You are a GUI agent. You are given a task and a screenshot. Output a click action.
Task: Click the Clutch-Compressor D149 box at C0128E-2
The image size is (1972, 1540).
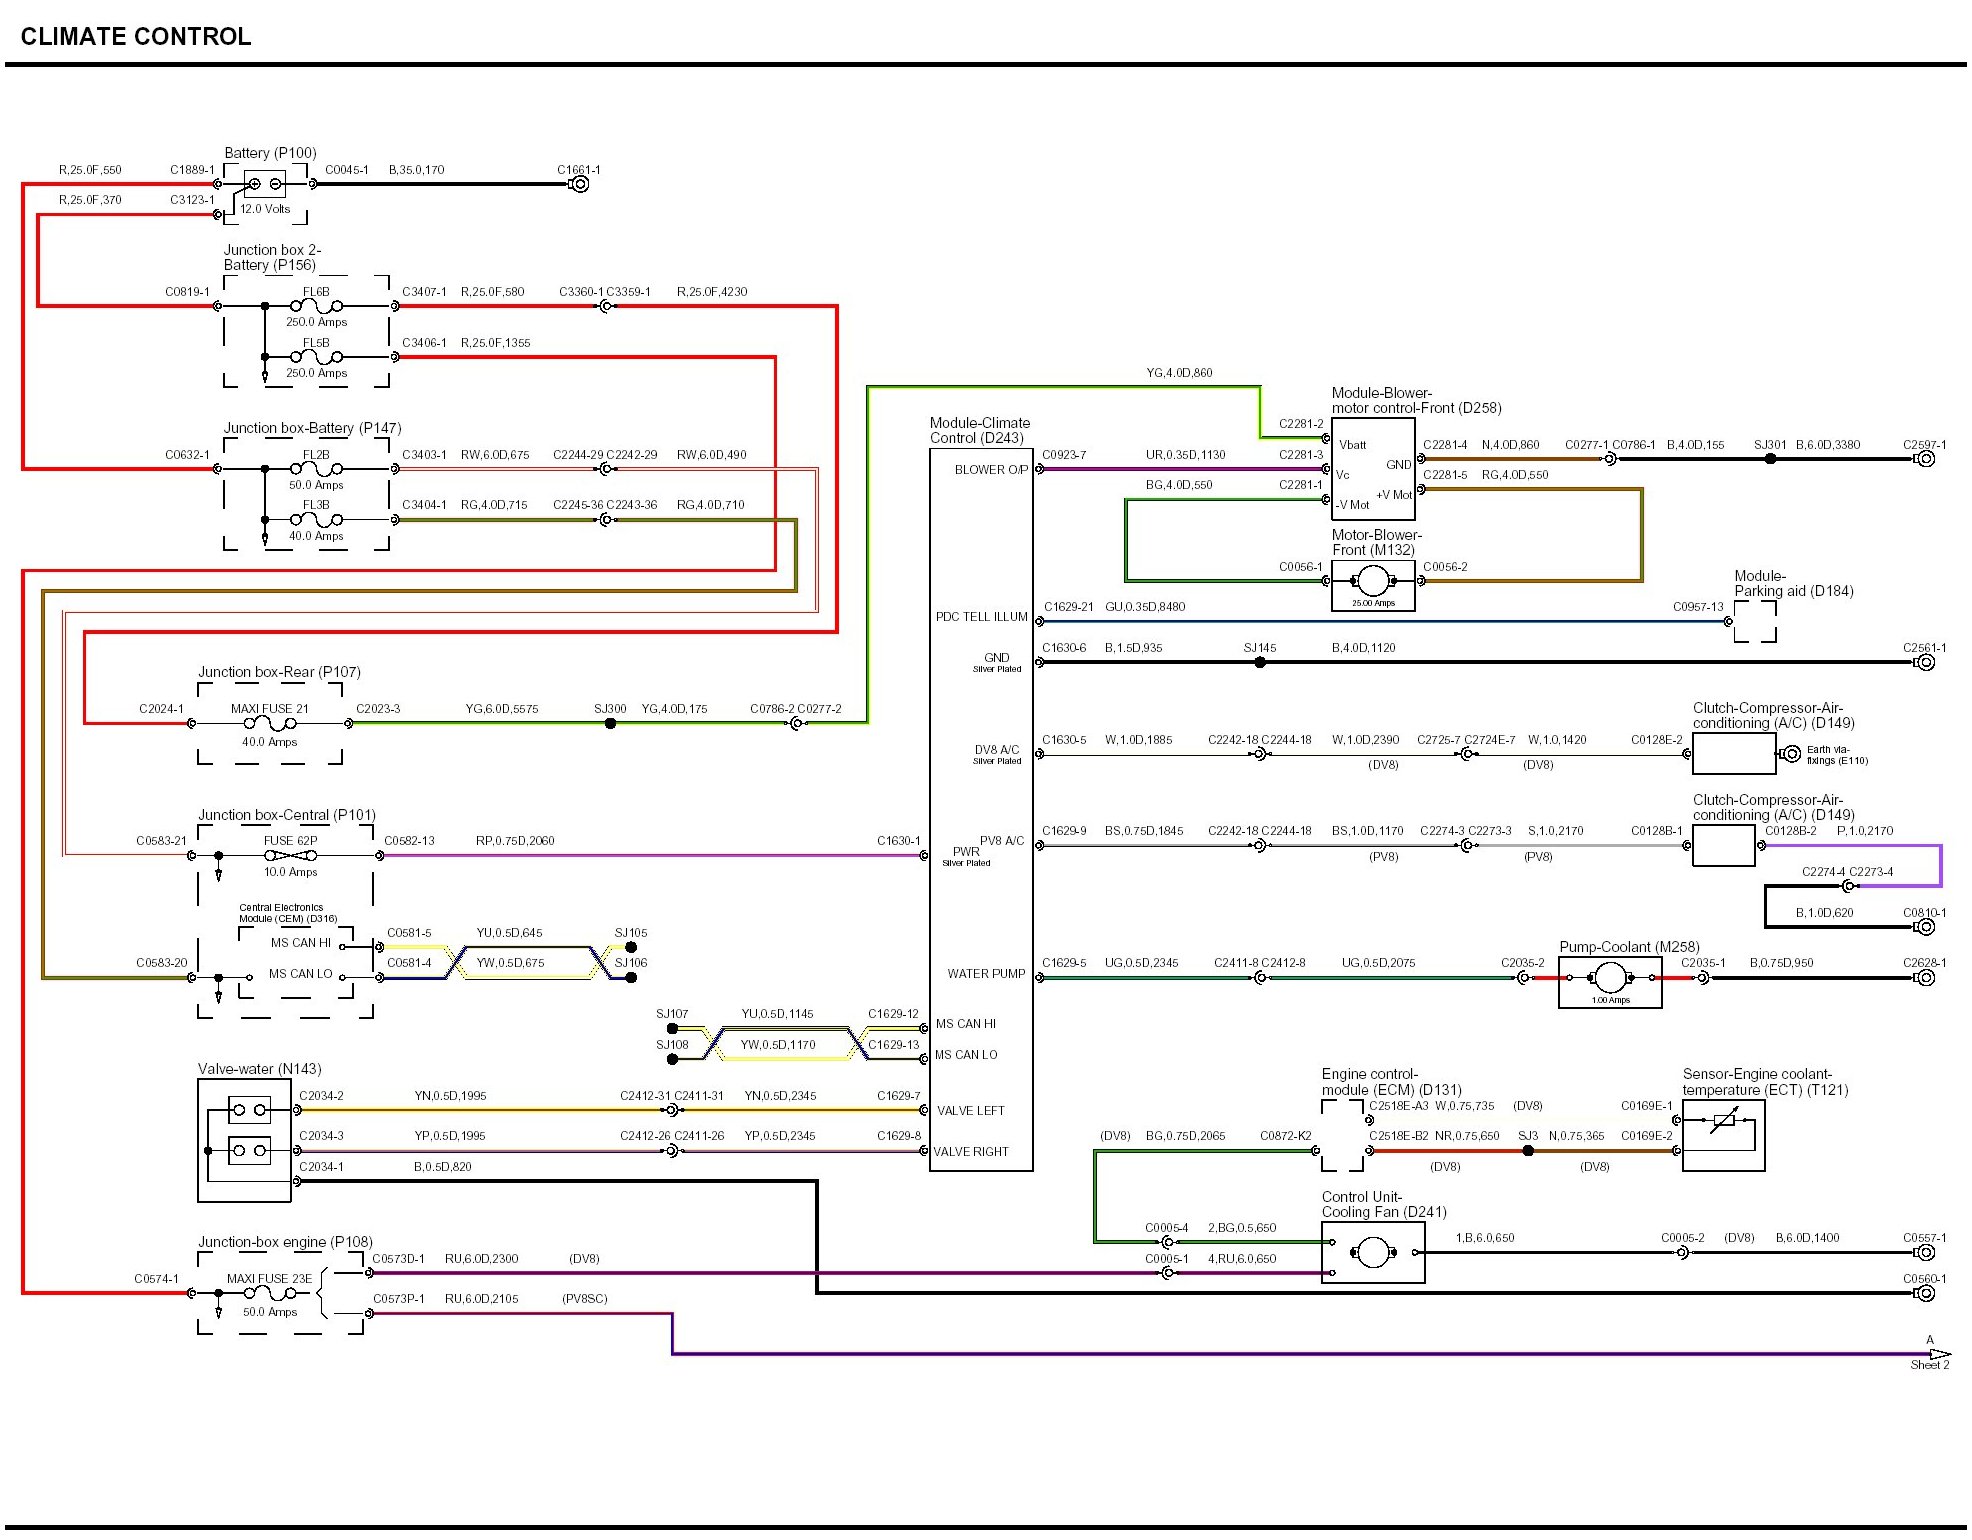[x=1733, y=754]
